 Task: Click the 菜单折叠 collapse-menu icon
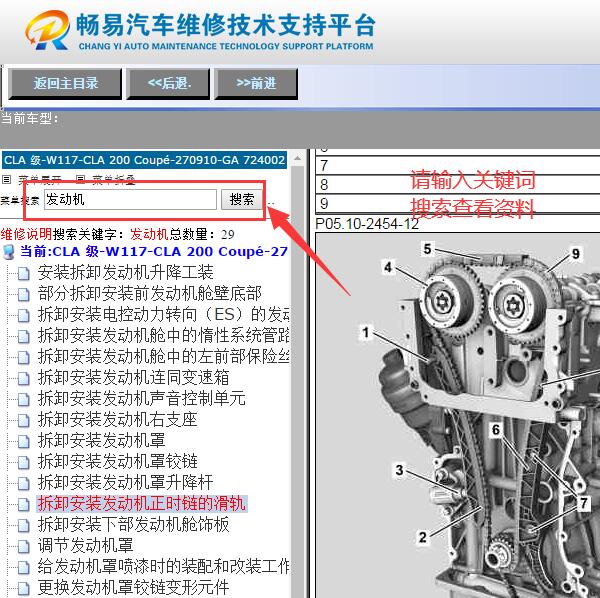coord(80,179)
